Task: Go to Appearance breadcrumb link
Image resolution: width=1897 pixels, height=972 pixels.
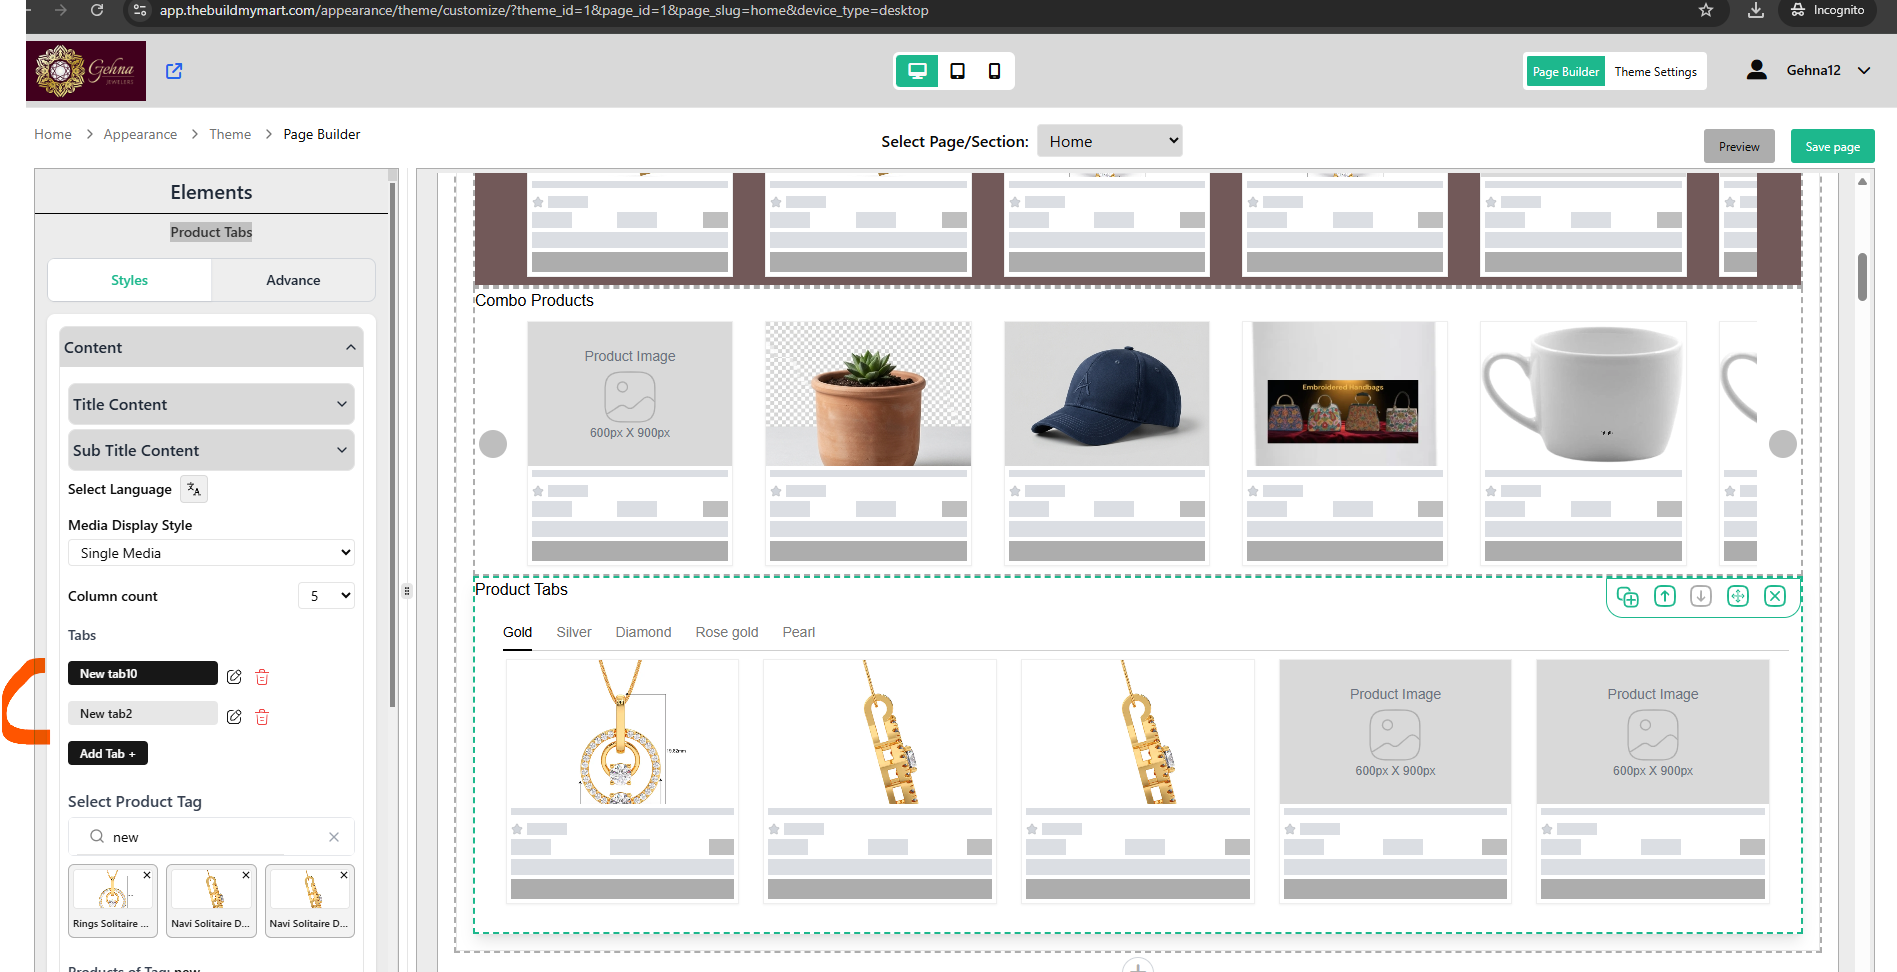Action: click(140, 134)
